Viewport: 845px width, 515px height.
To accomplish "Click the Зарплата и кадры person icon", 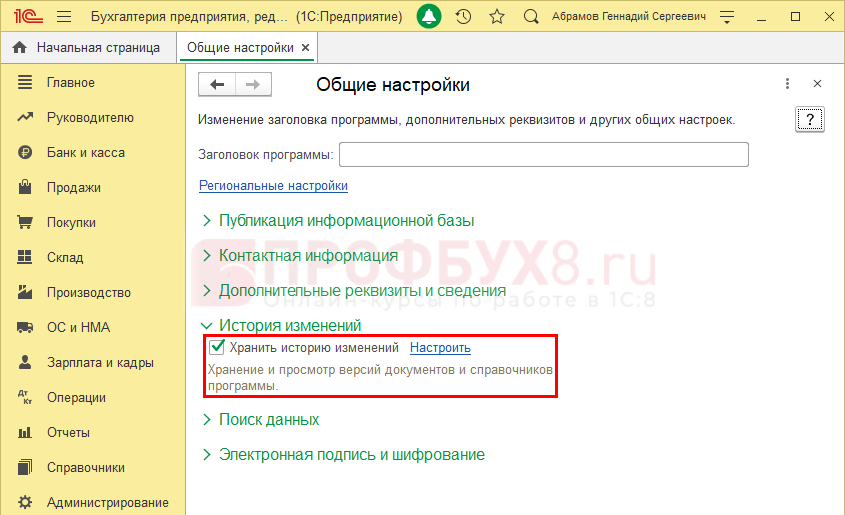I will pyautogui.click(x=25, y=362).
